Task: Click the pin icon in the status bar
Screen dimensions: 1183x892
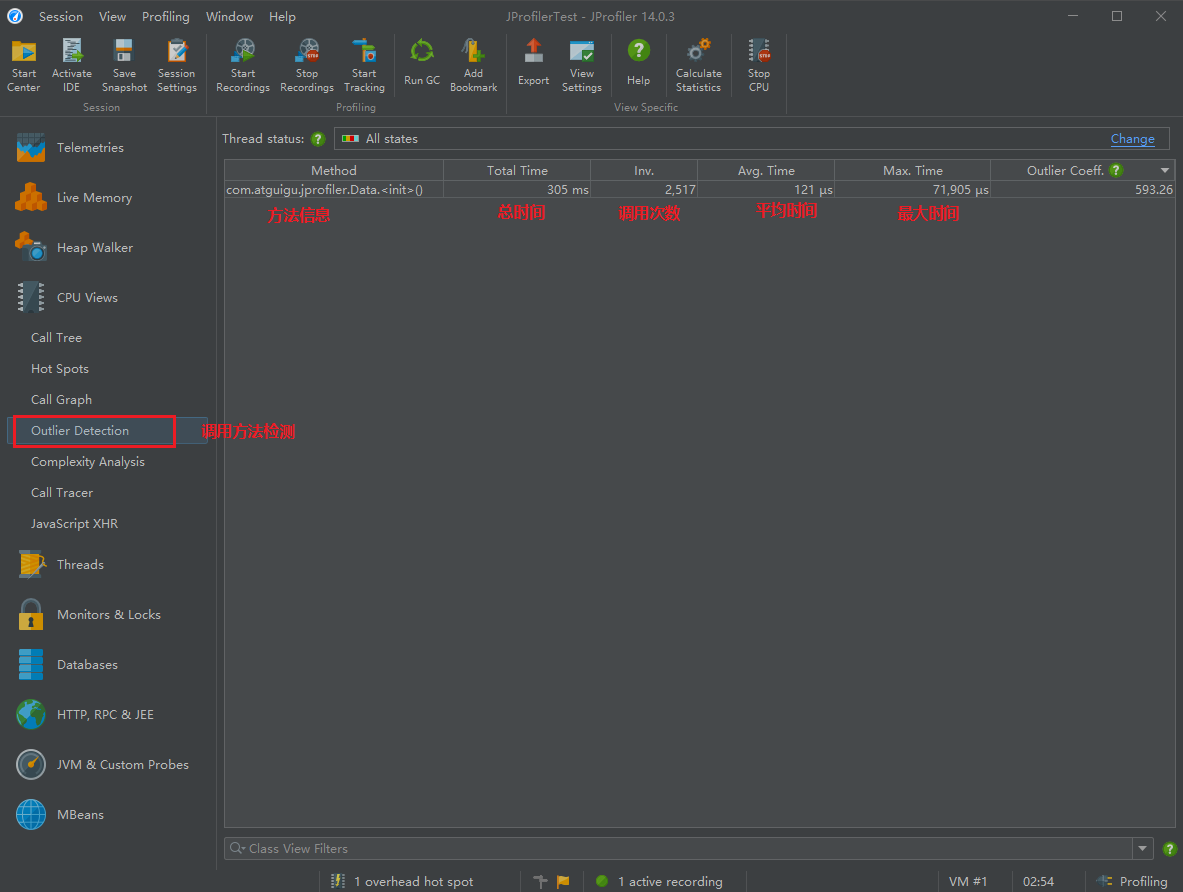Action: point(540,881)
